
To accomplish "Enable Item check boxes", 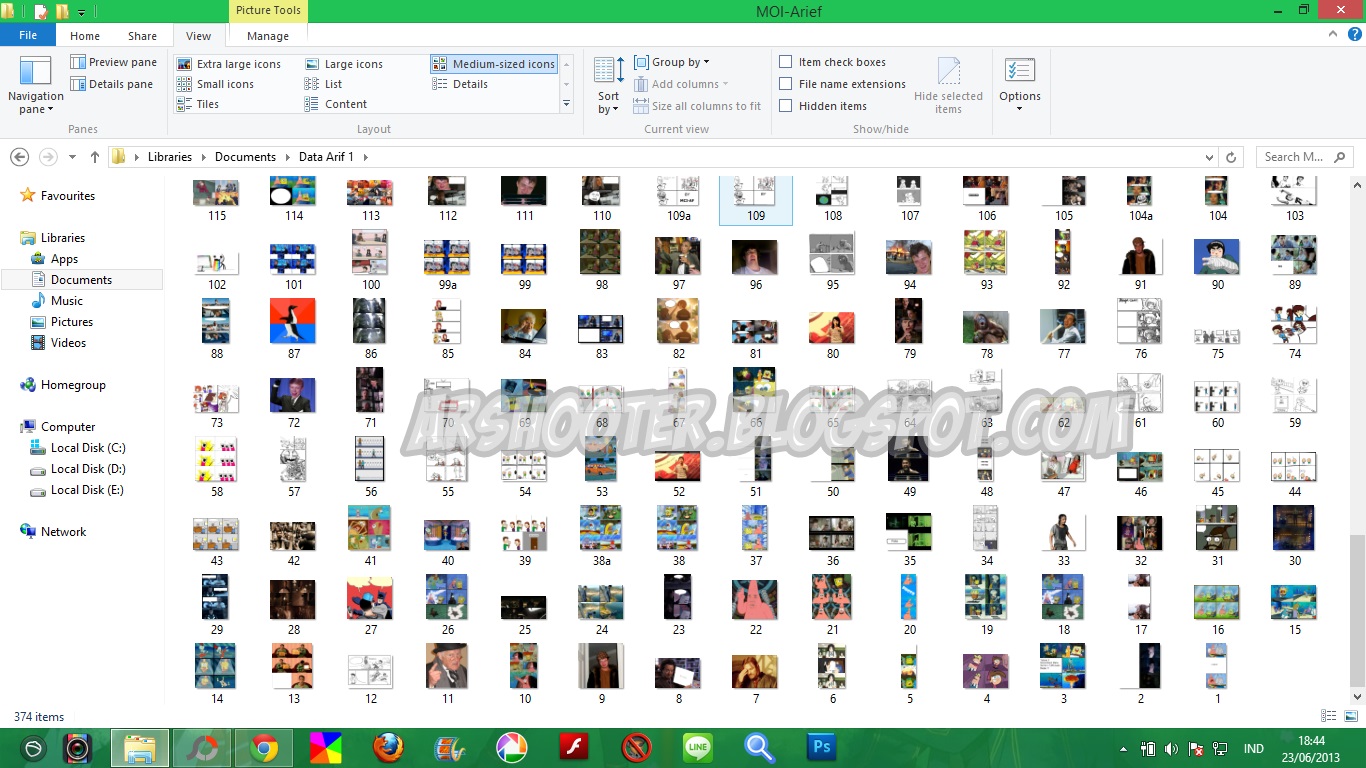I will 833,62.
